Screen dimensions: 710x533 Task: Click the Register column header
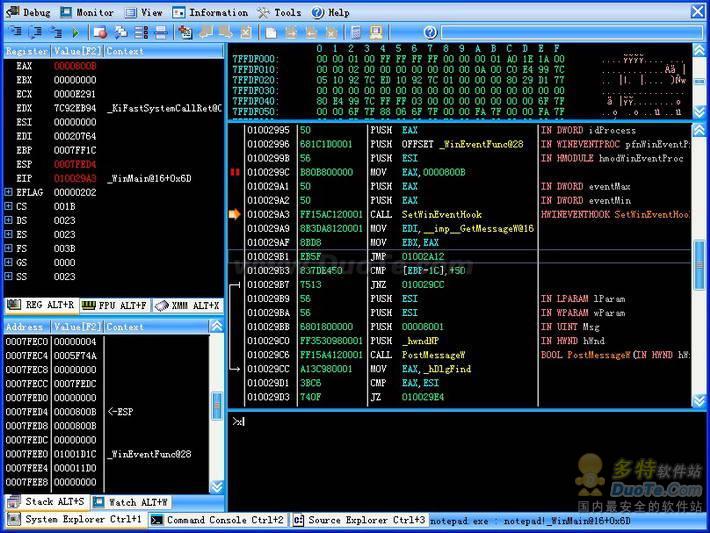tap(27, 51)
